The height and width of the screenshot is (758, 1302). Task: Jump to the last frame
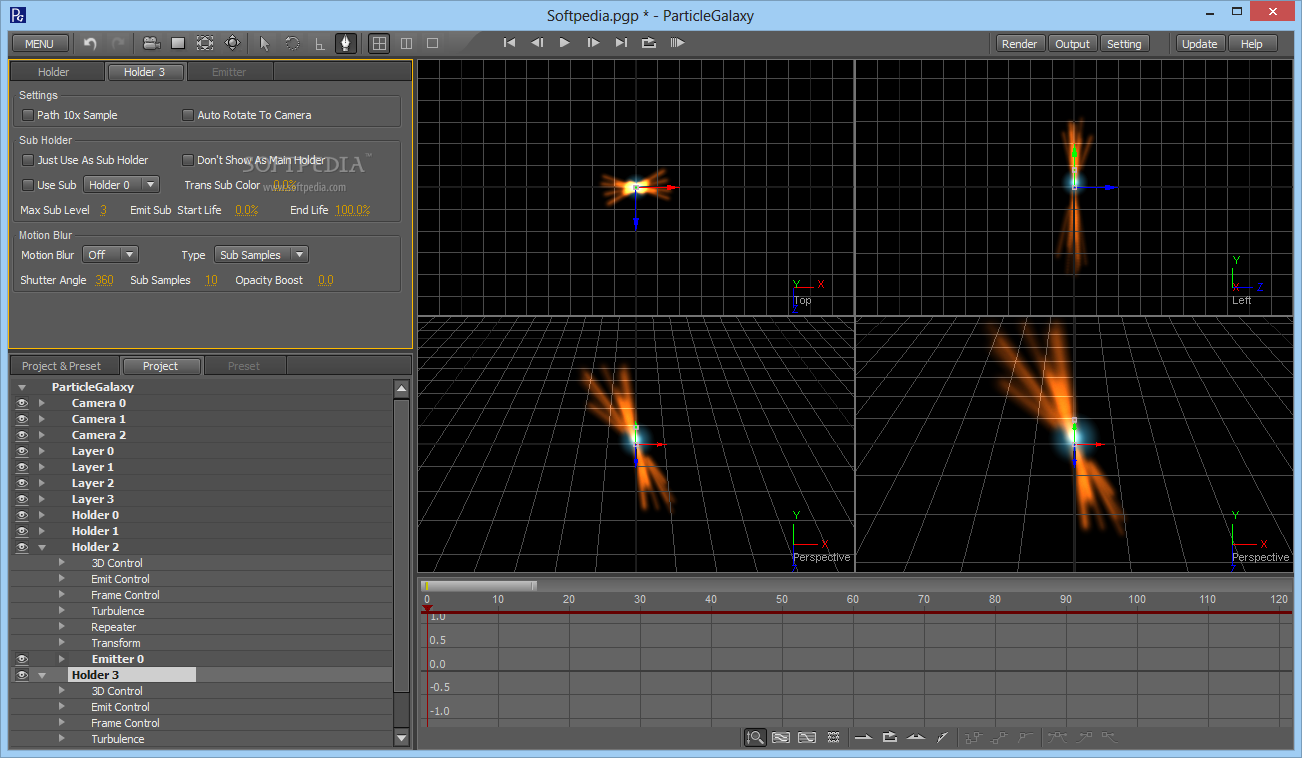[621, 43]
